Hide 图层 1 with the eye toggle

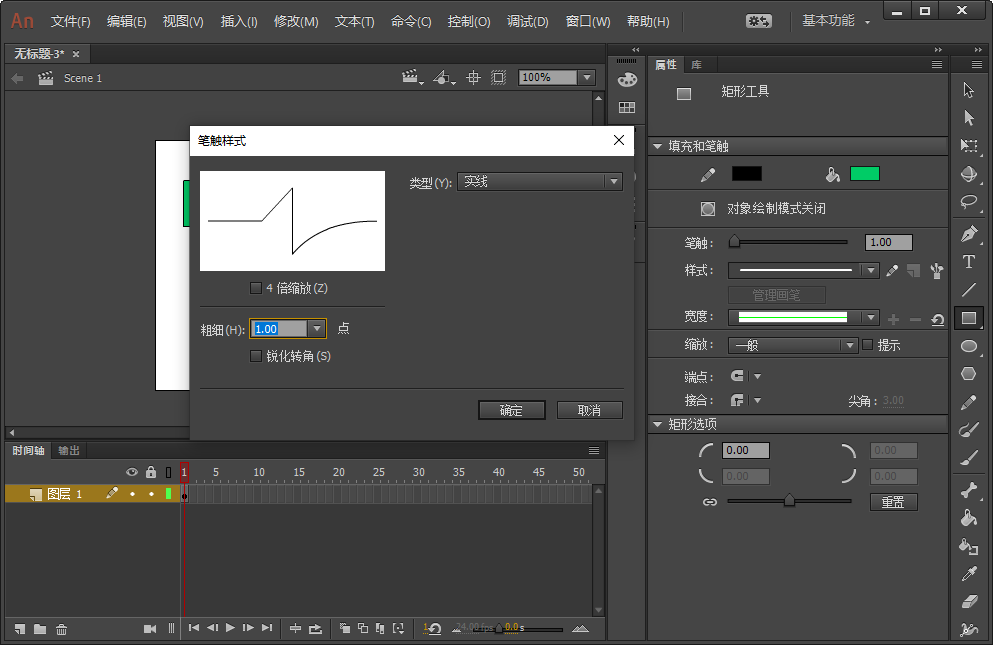(131, 493)
